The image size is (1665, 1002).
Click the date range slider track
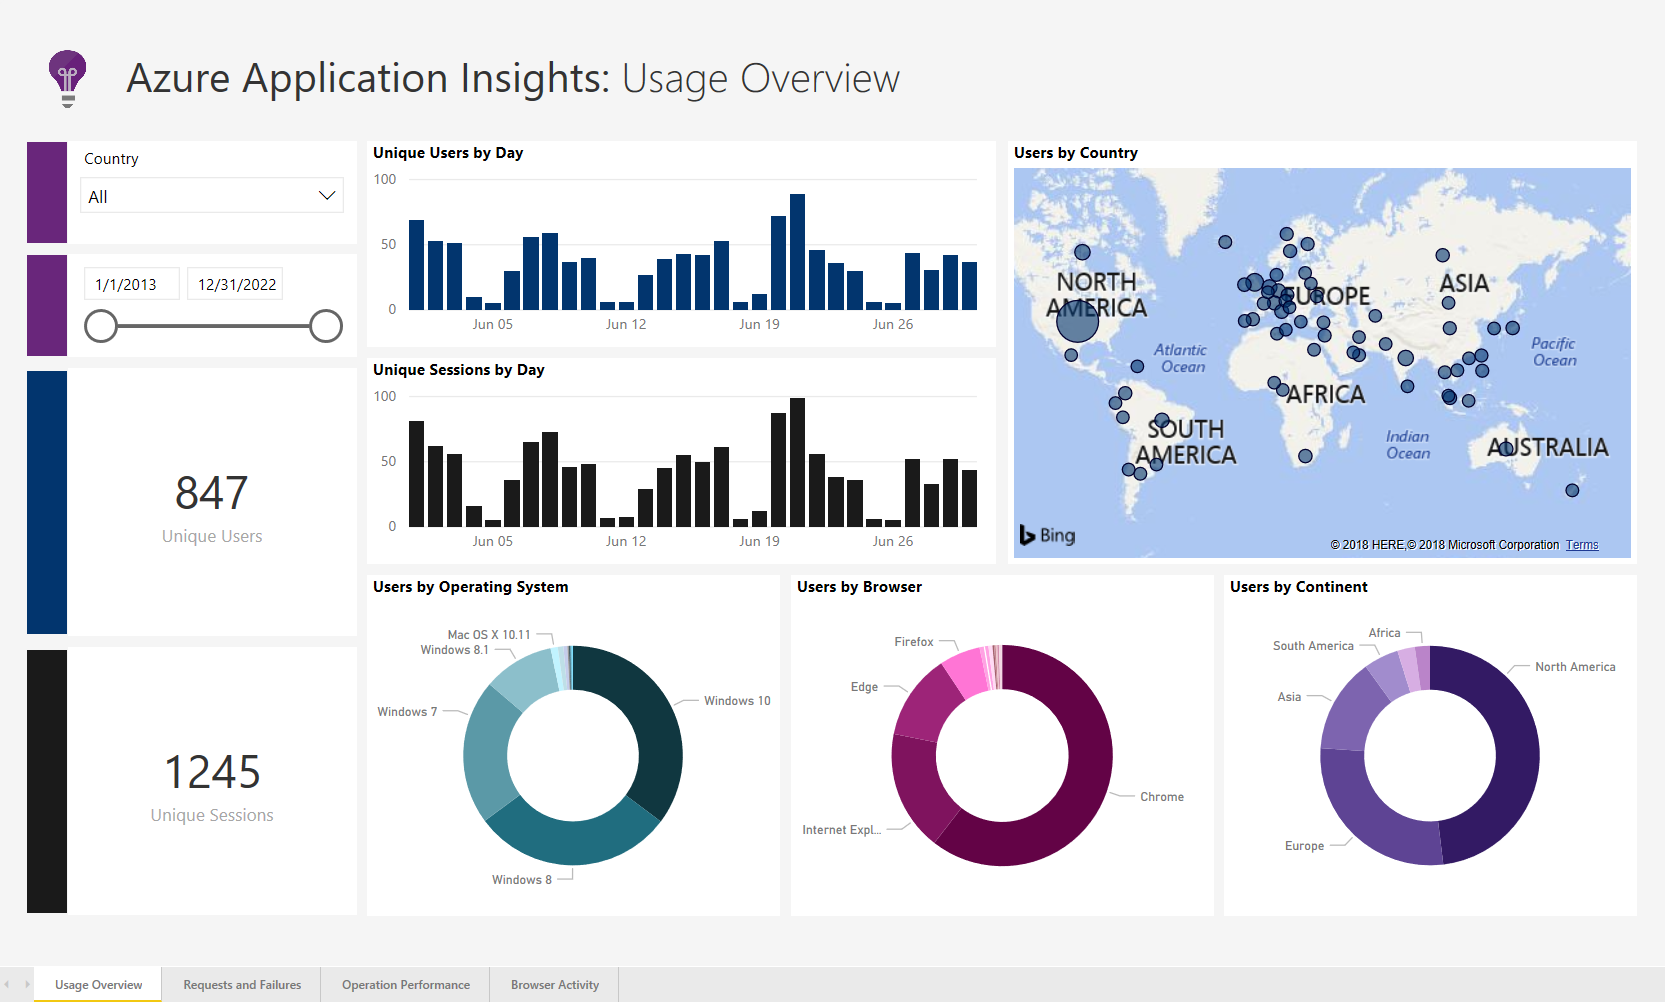tap(213, 326)
